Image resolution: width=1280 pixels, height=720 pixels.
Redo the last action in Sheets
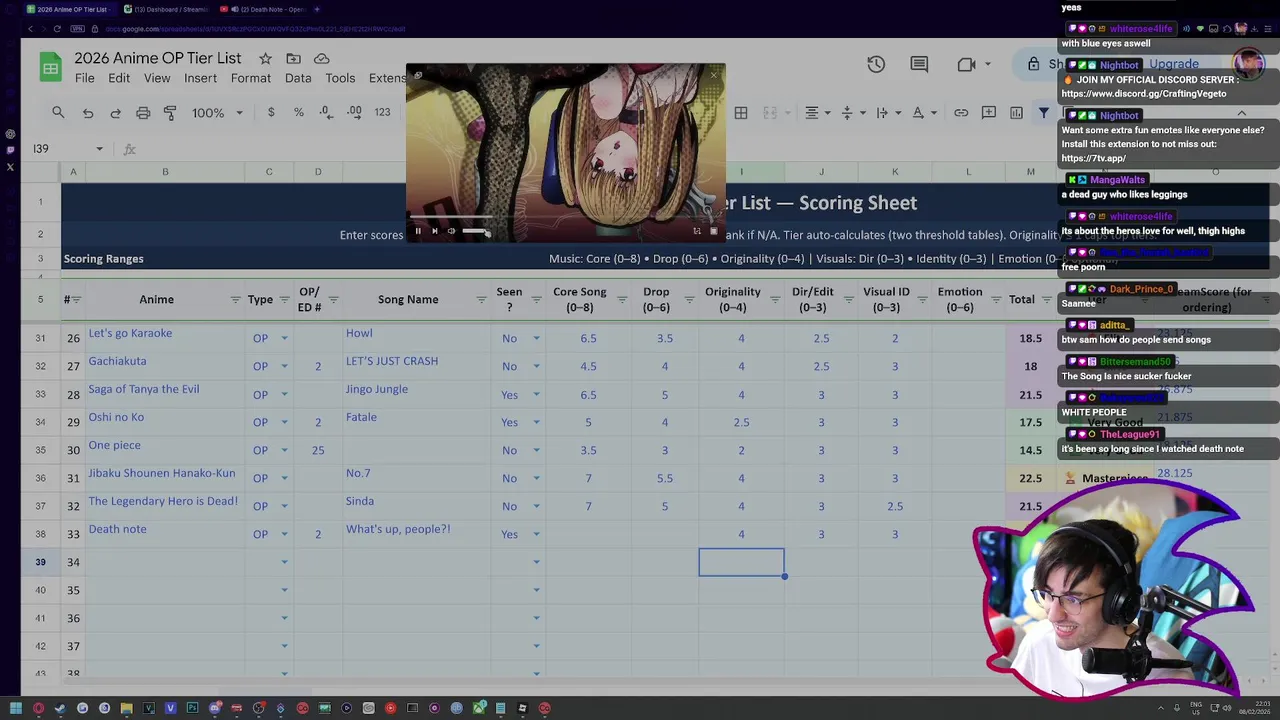coord(115,113)
